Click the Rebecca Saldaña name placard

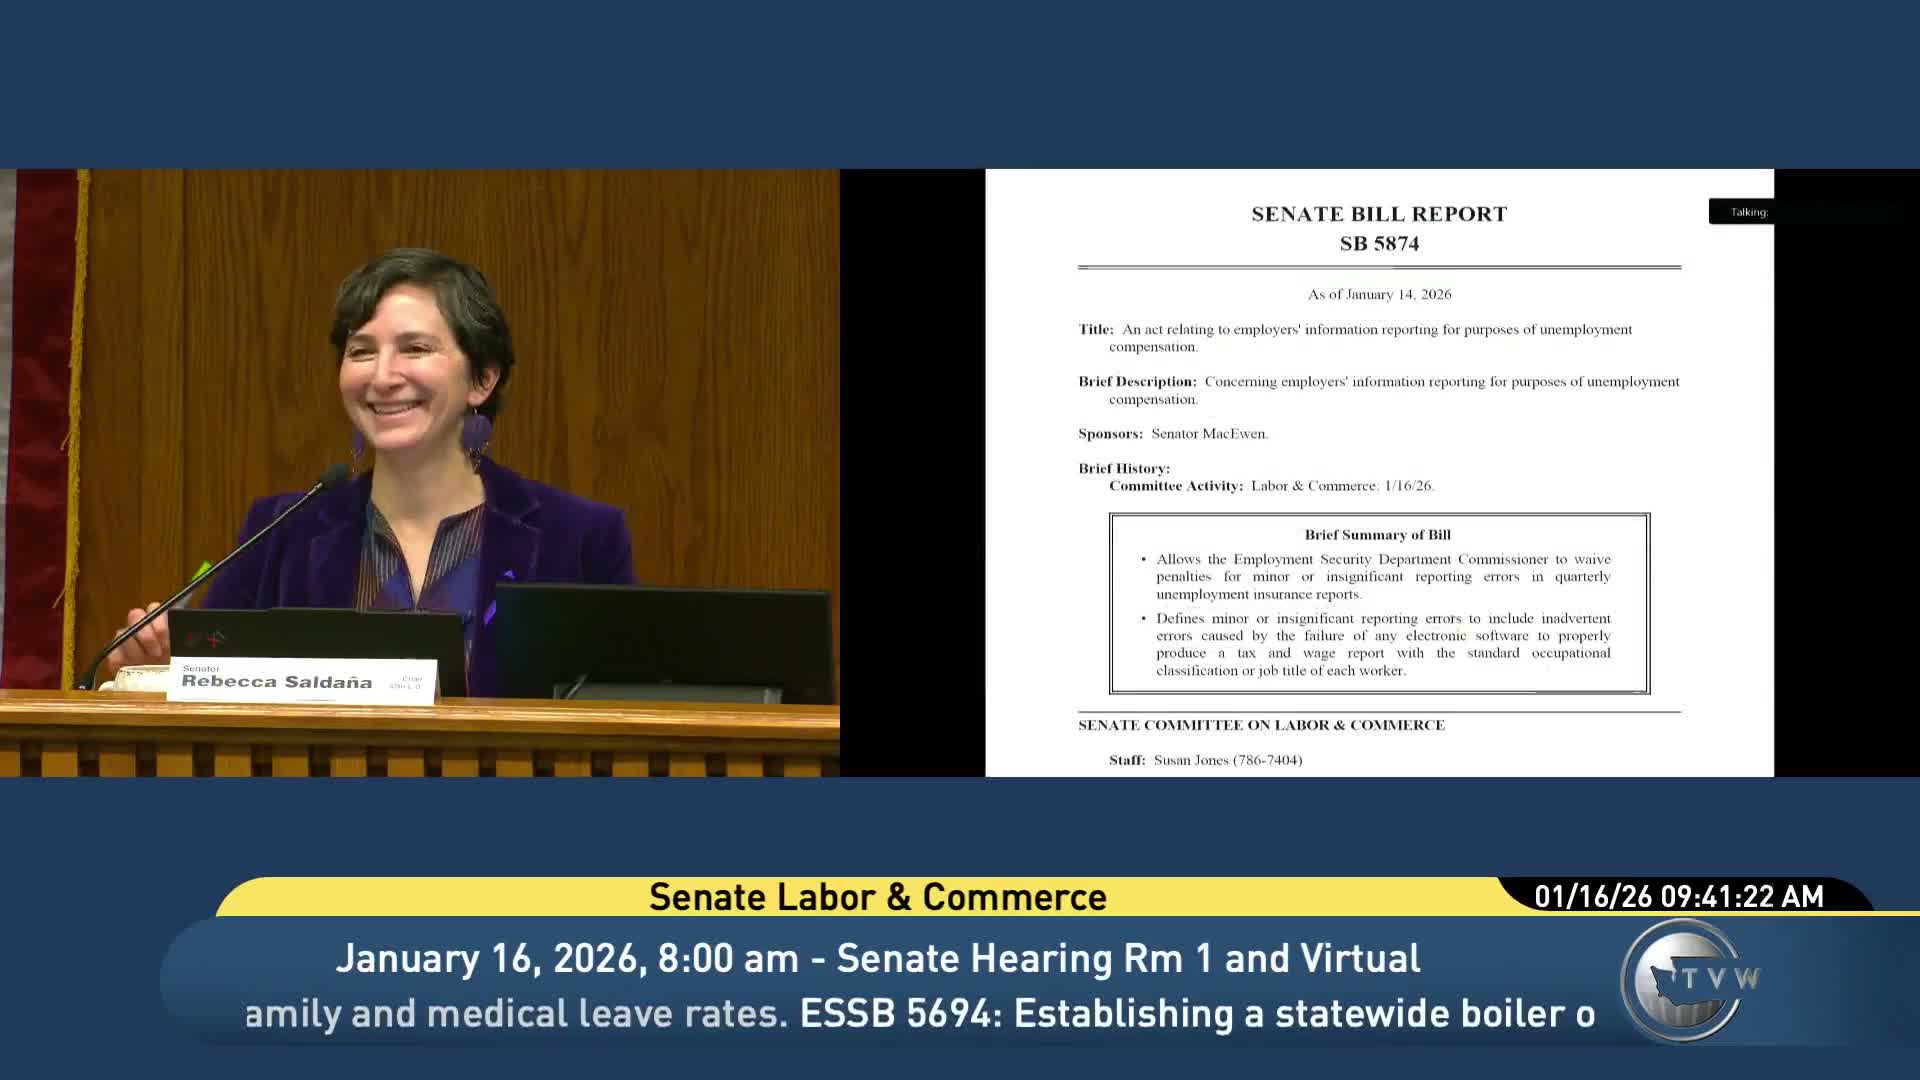tap(300, 681)
